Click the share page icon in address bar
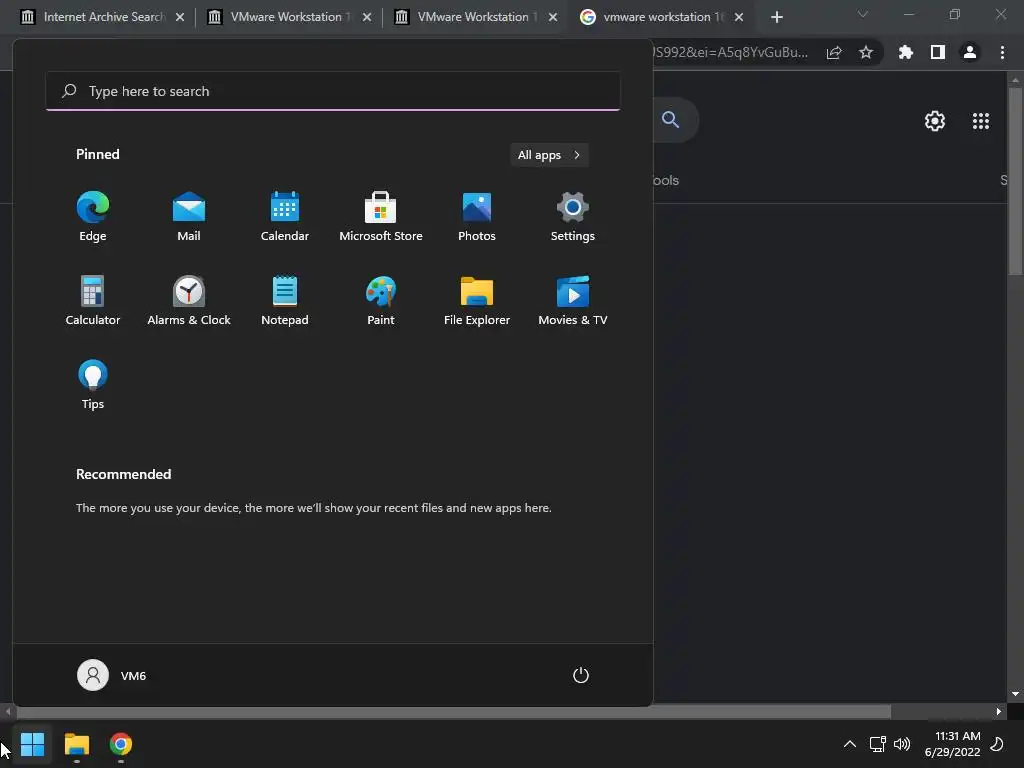This screenshot has height=768, width=1024. coord(834,52)
